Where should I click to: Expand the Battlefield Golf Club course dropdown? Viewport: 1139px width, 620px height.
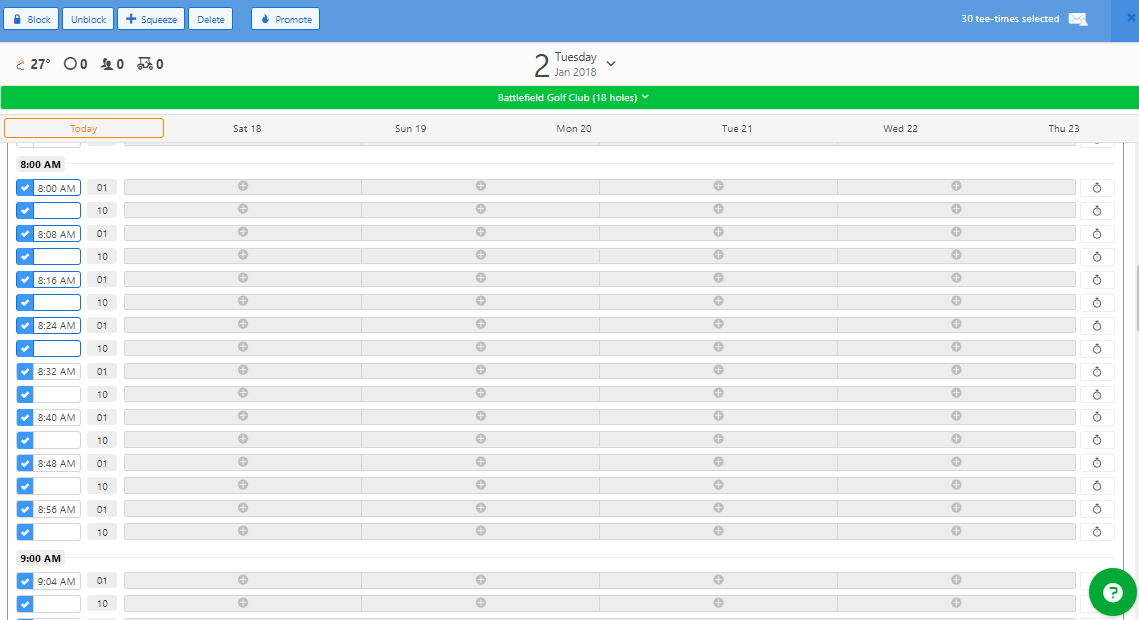pyautogui.click(x=645, y=97)
